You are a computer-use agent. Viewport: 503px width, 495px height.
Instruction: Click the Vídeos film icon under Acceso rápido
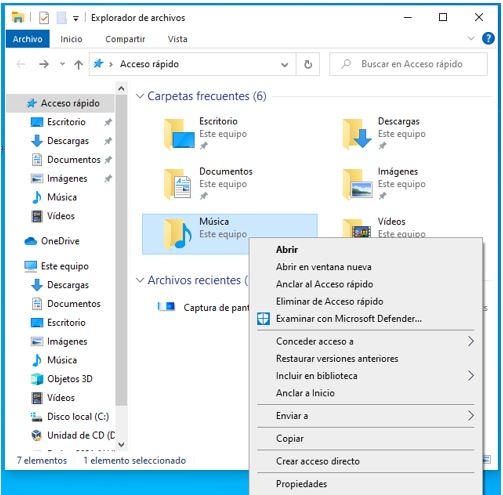click(37, 216)
